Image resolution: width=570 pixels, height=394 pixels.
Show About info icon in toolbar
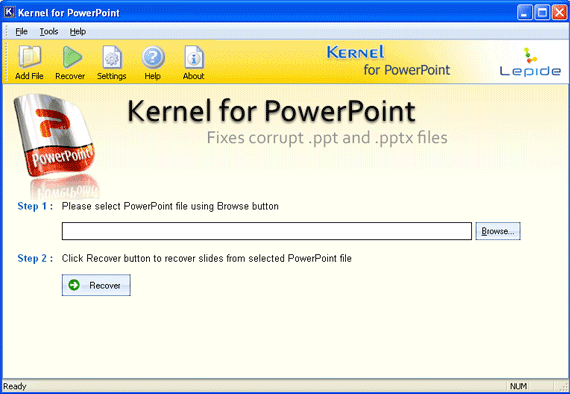(194, 57)
